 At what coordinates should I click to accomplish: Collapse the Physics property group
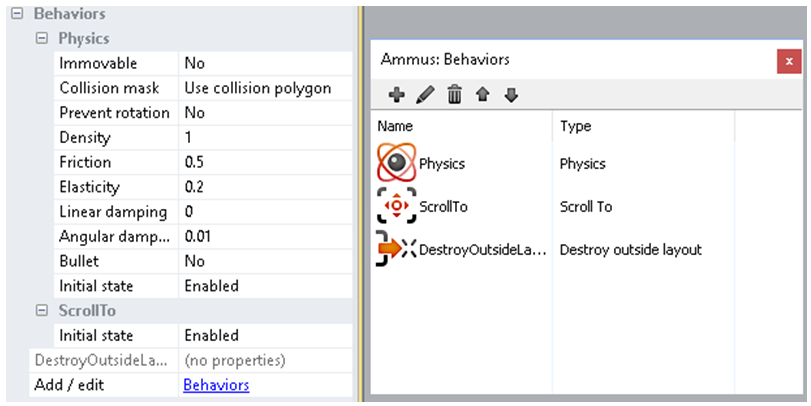pos(41,39)
